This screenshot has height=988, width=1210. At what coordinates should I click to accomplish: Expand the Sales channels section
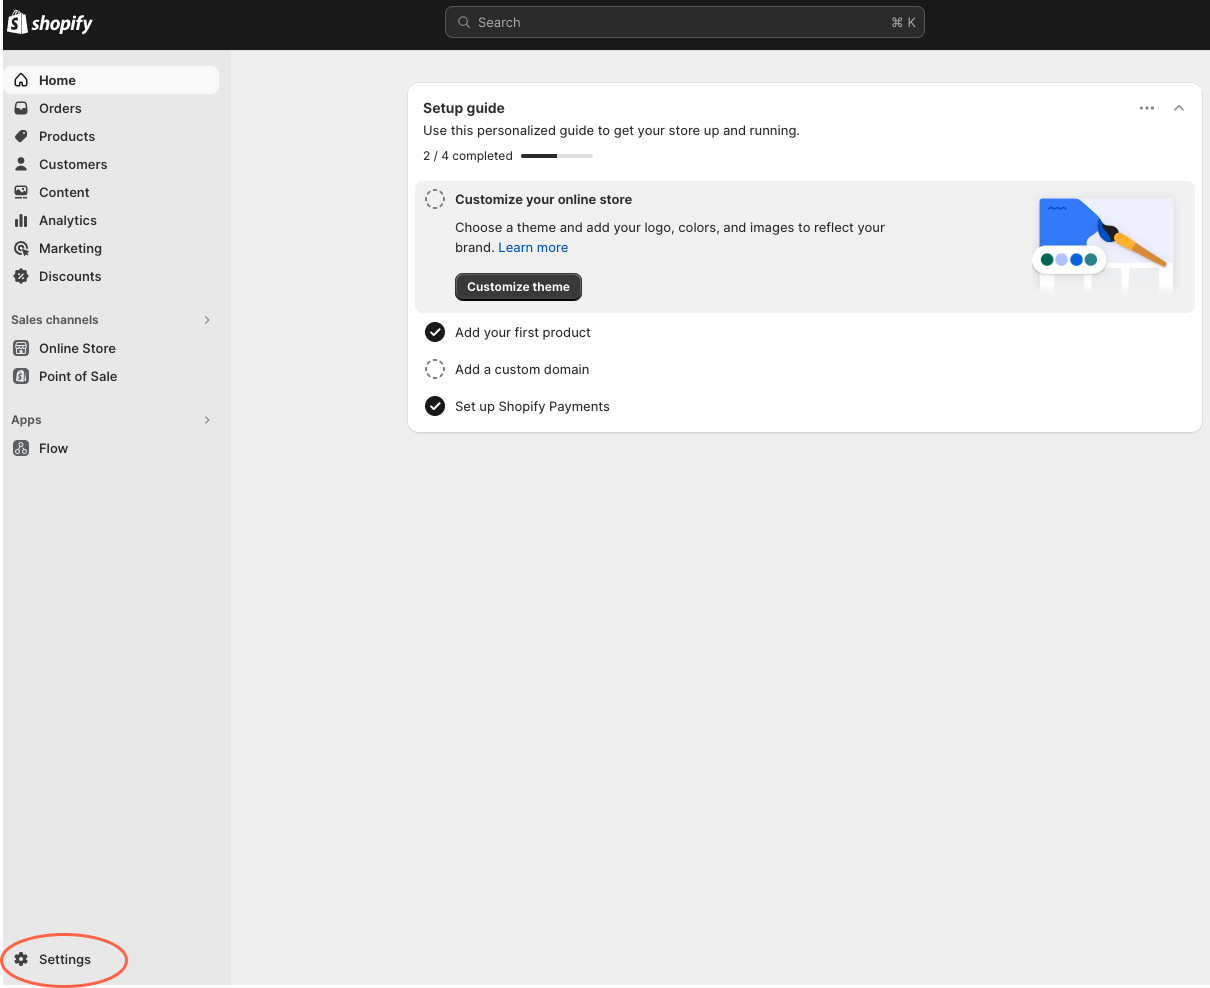[x=207, y=319]
